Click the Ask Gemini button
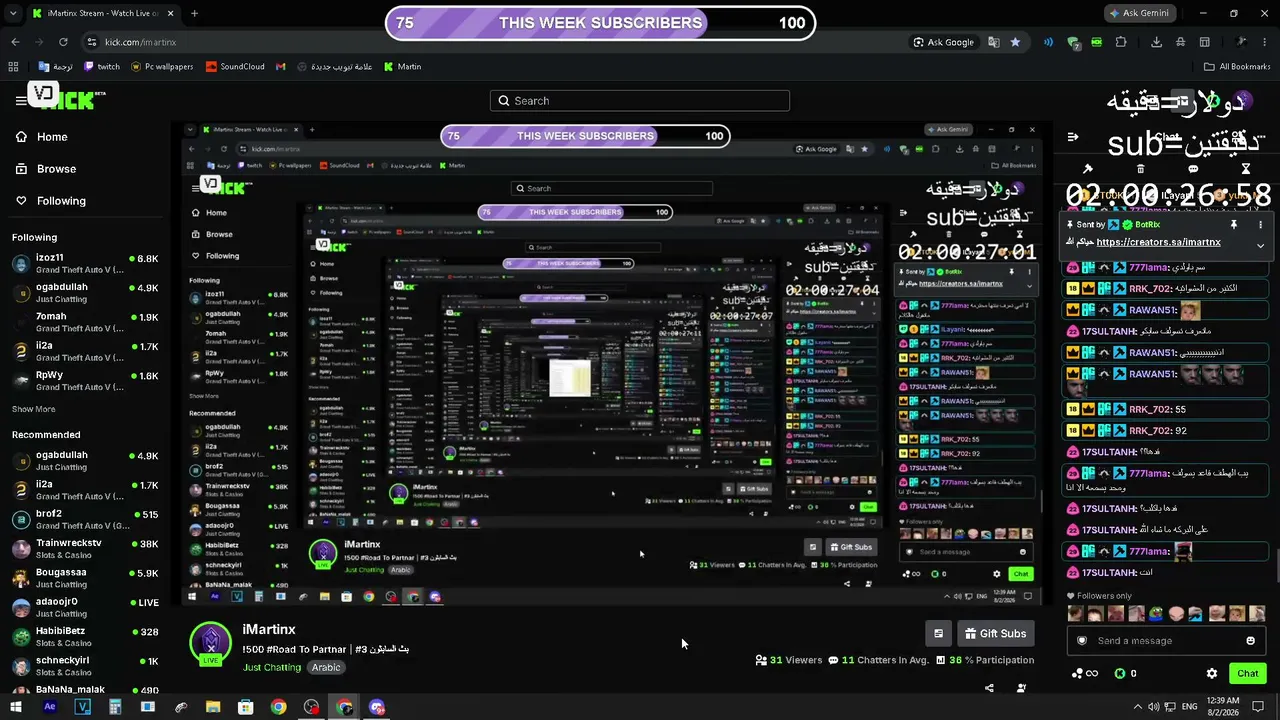1280x720 pixels. pyautogui.click(x=1138, y=14)
